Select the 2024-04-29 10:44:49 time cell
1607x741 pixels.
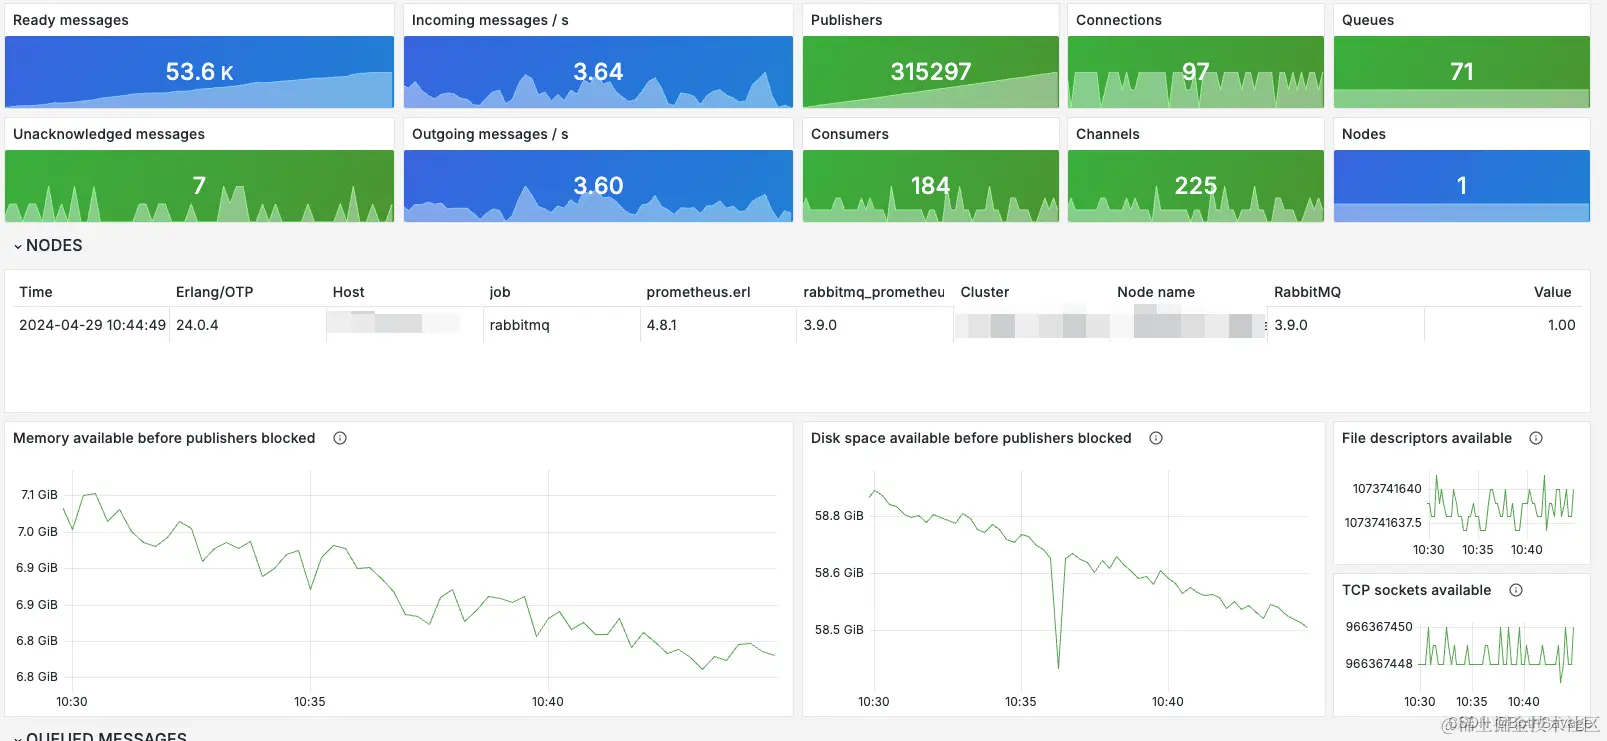tap(92, 325)
